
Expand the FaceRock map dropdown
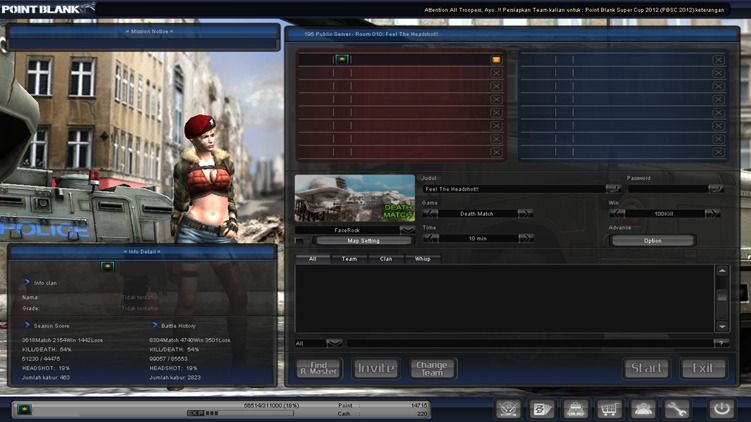pos(407,230)
